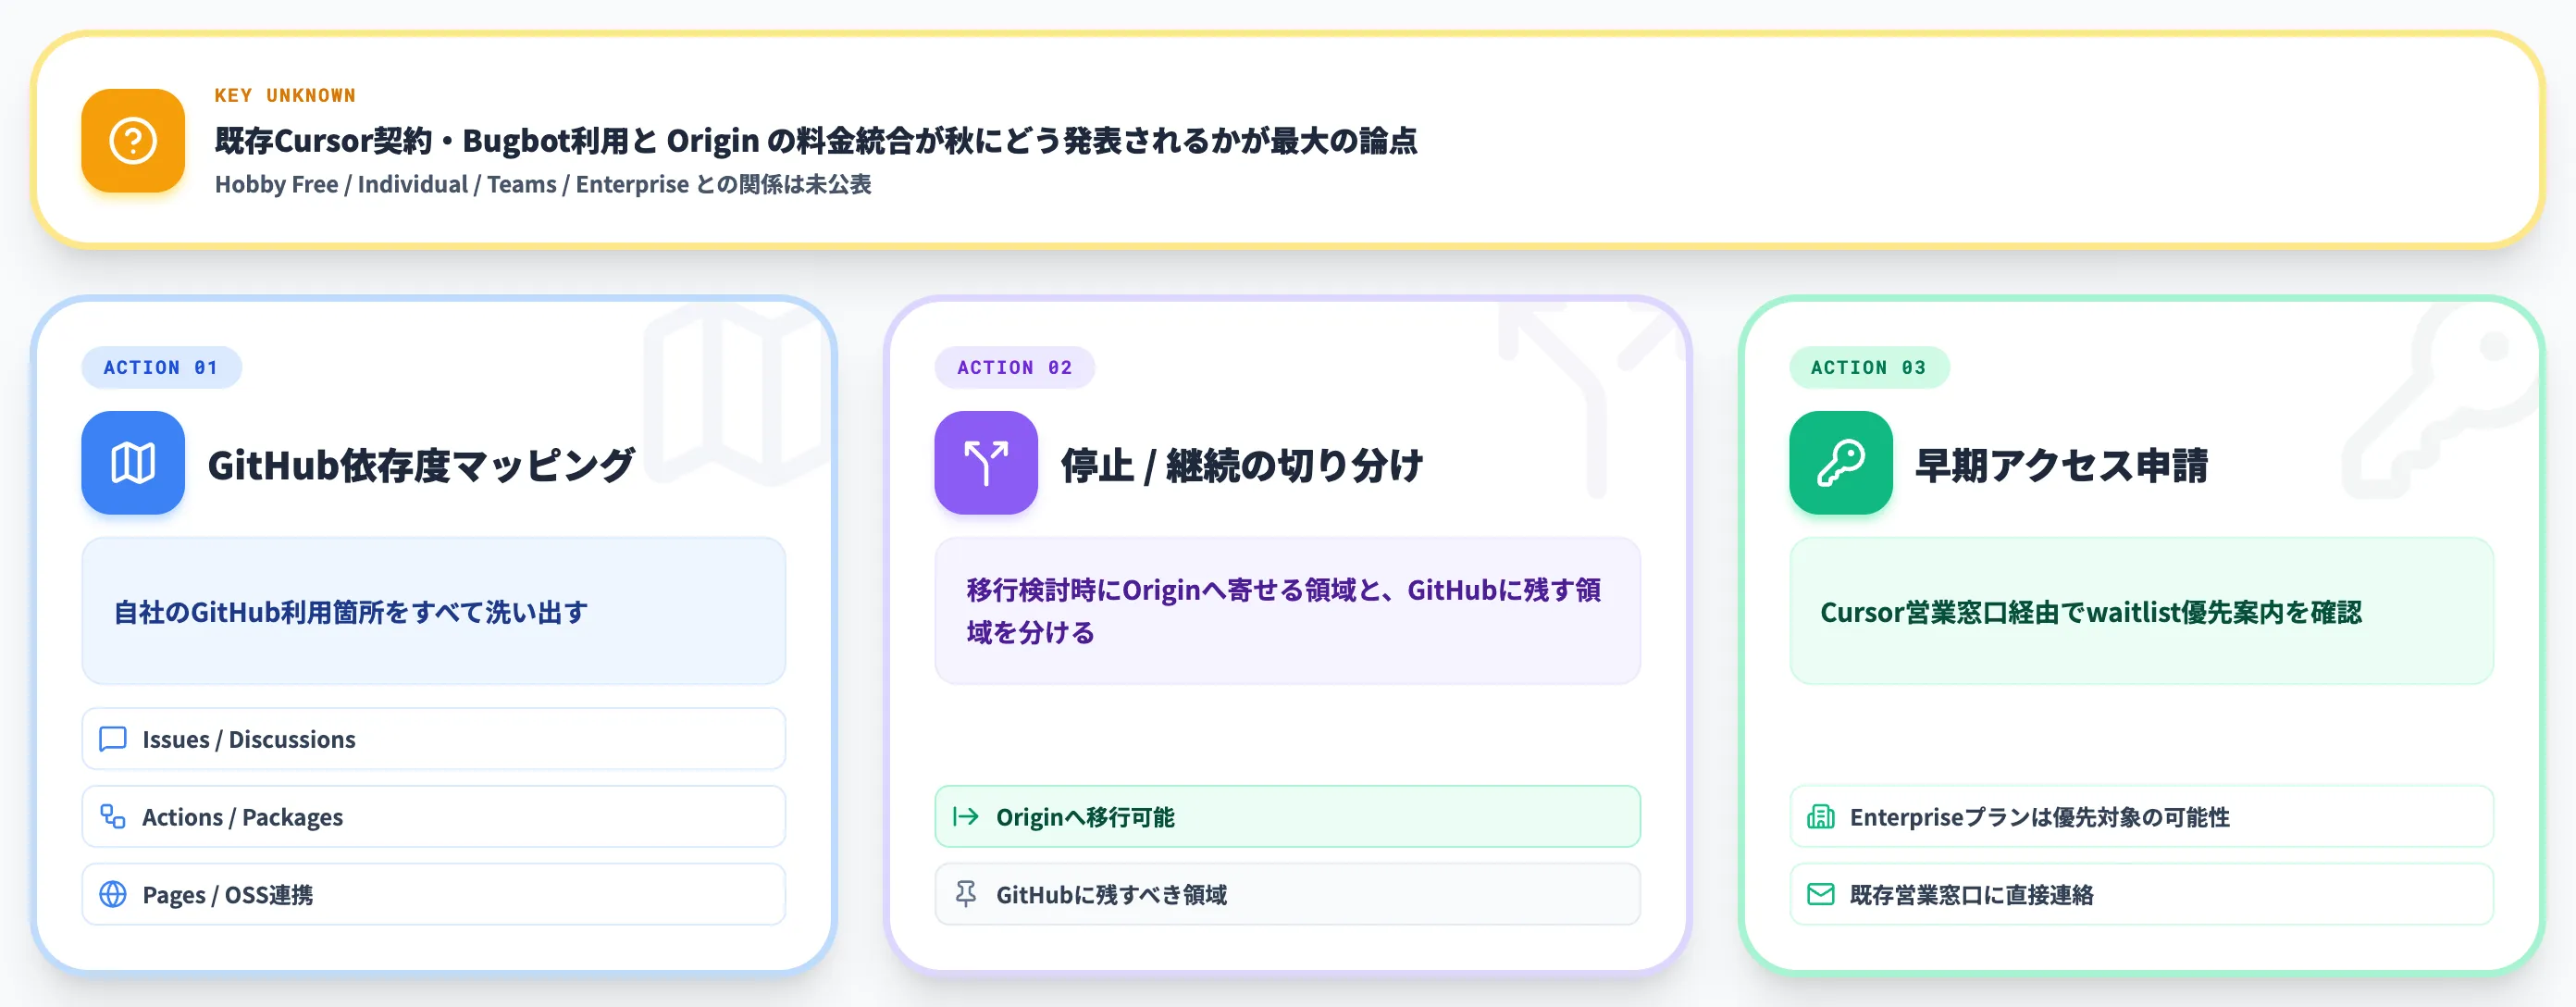Click the chat bubble icon beside Issues / Discussions
The height and width of the screenshot is (1007, 2576).
[x=113, y=739]
